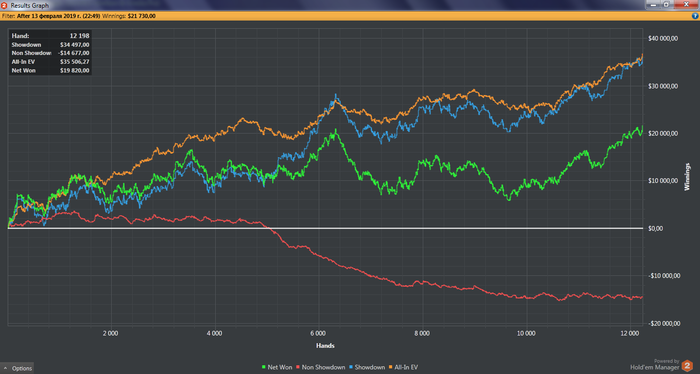Viewport: 700px width, 374px height.
Task: Minimize the Results Graph window
Action: 653,4
